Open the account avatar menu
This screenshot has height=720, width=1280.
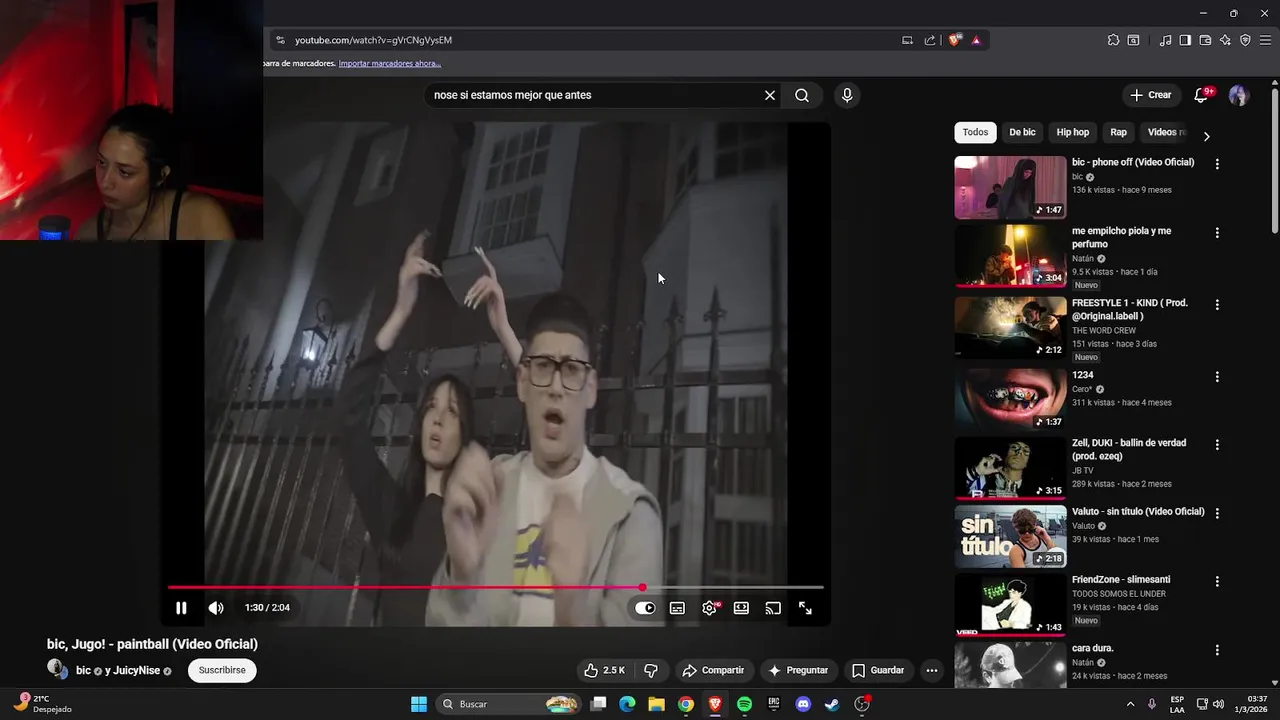(1238, 95)
